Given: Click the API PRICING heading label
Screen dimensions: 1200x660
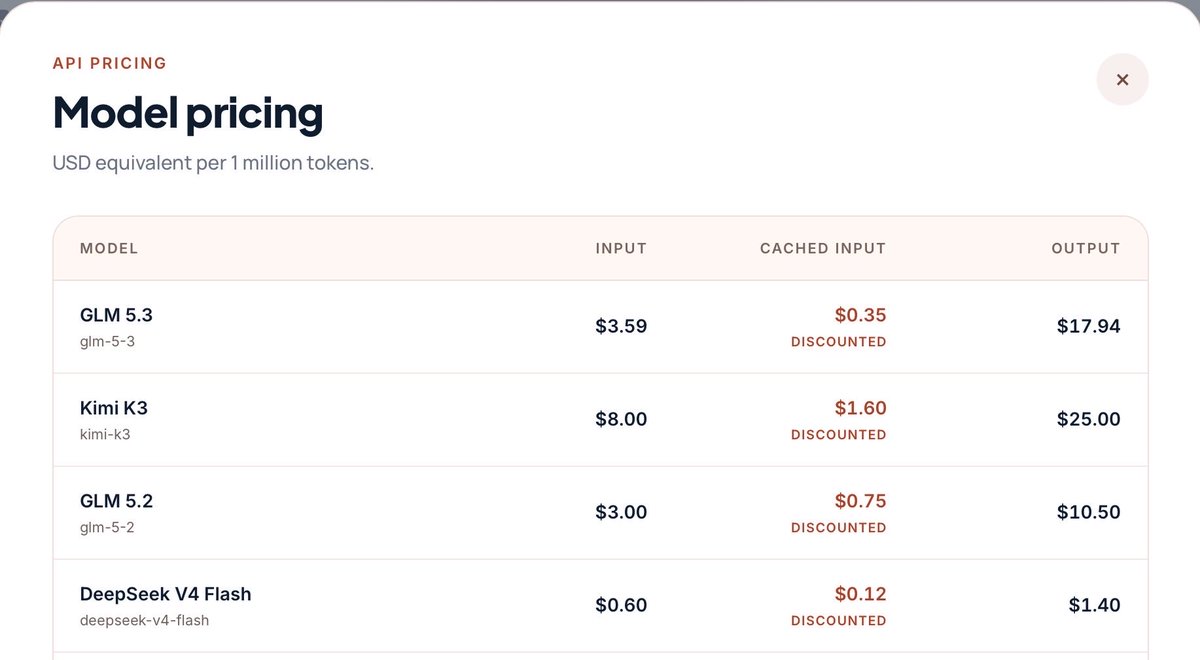Looking at the screenshot, I should [110, 63].
